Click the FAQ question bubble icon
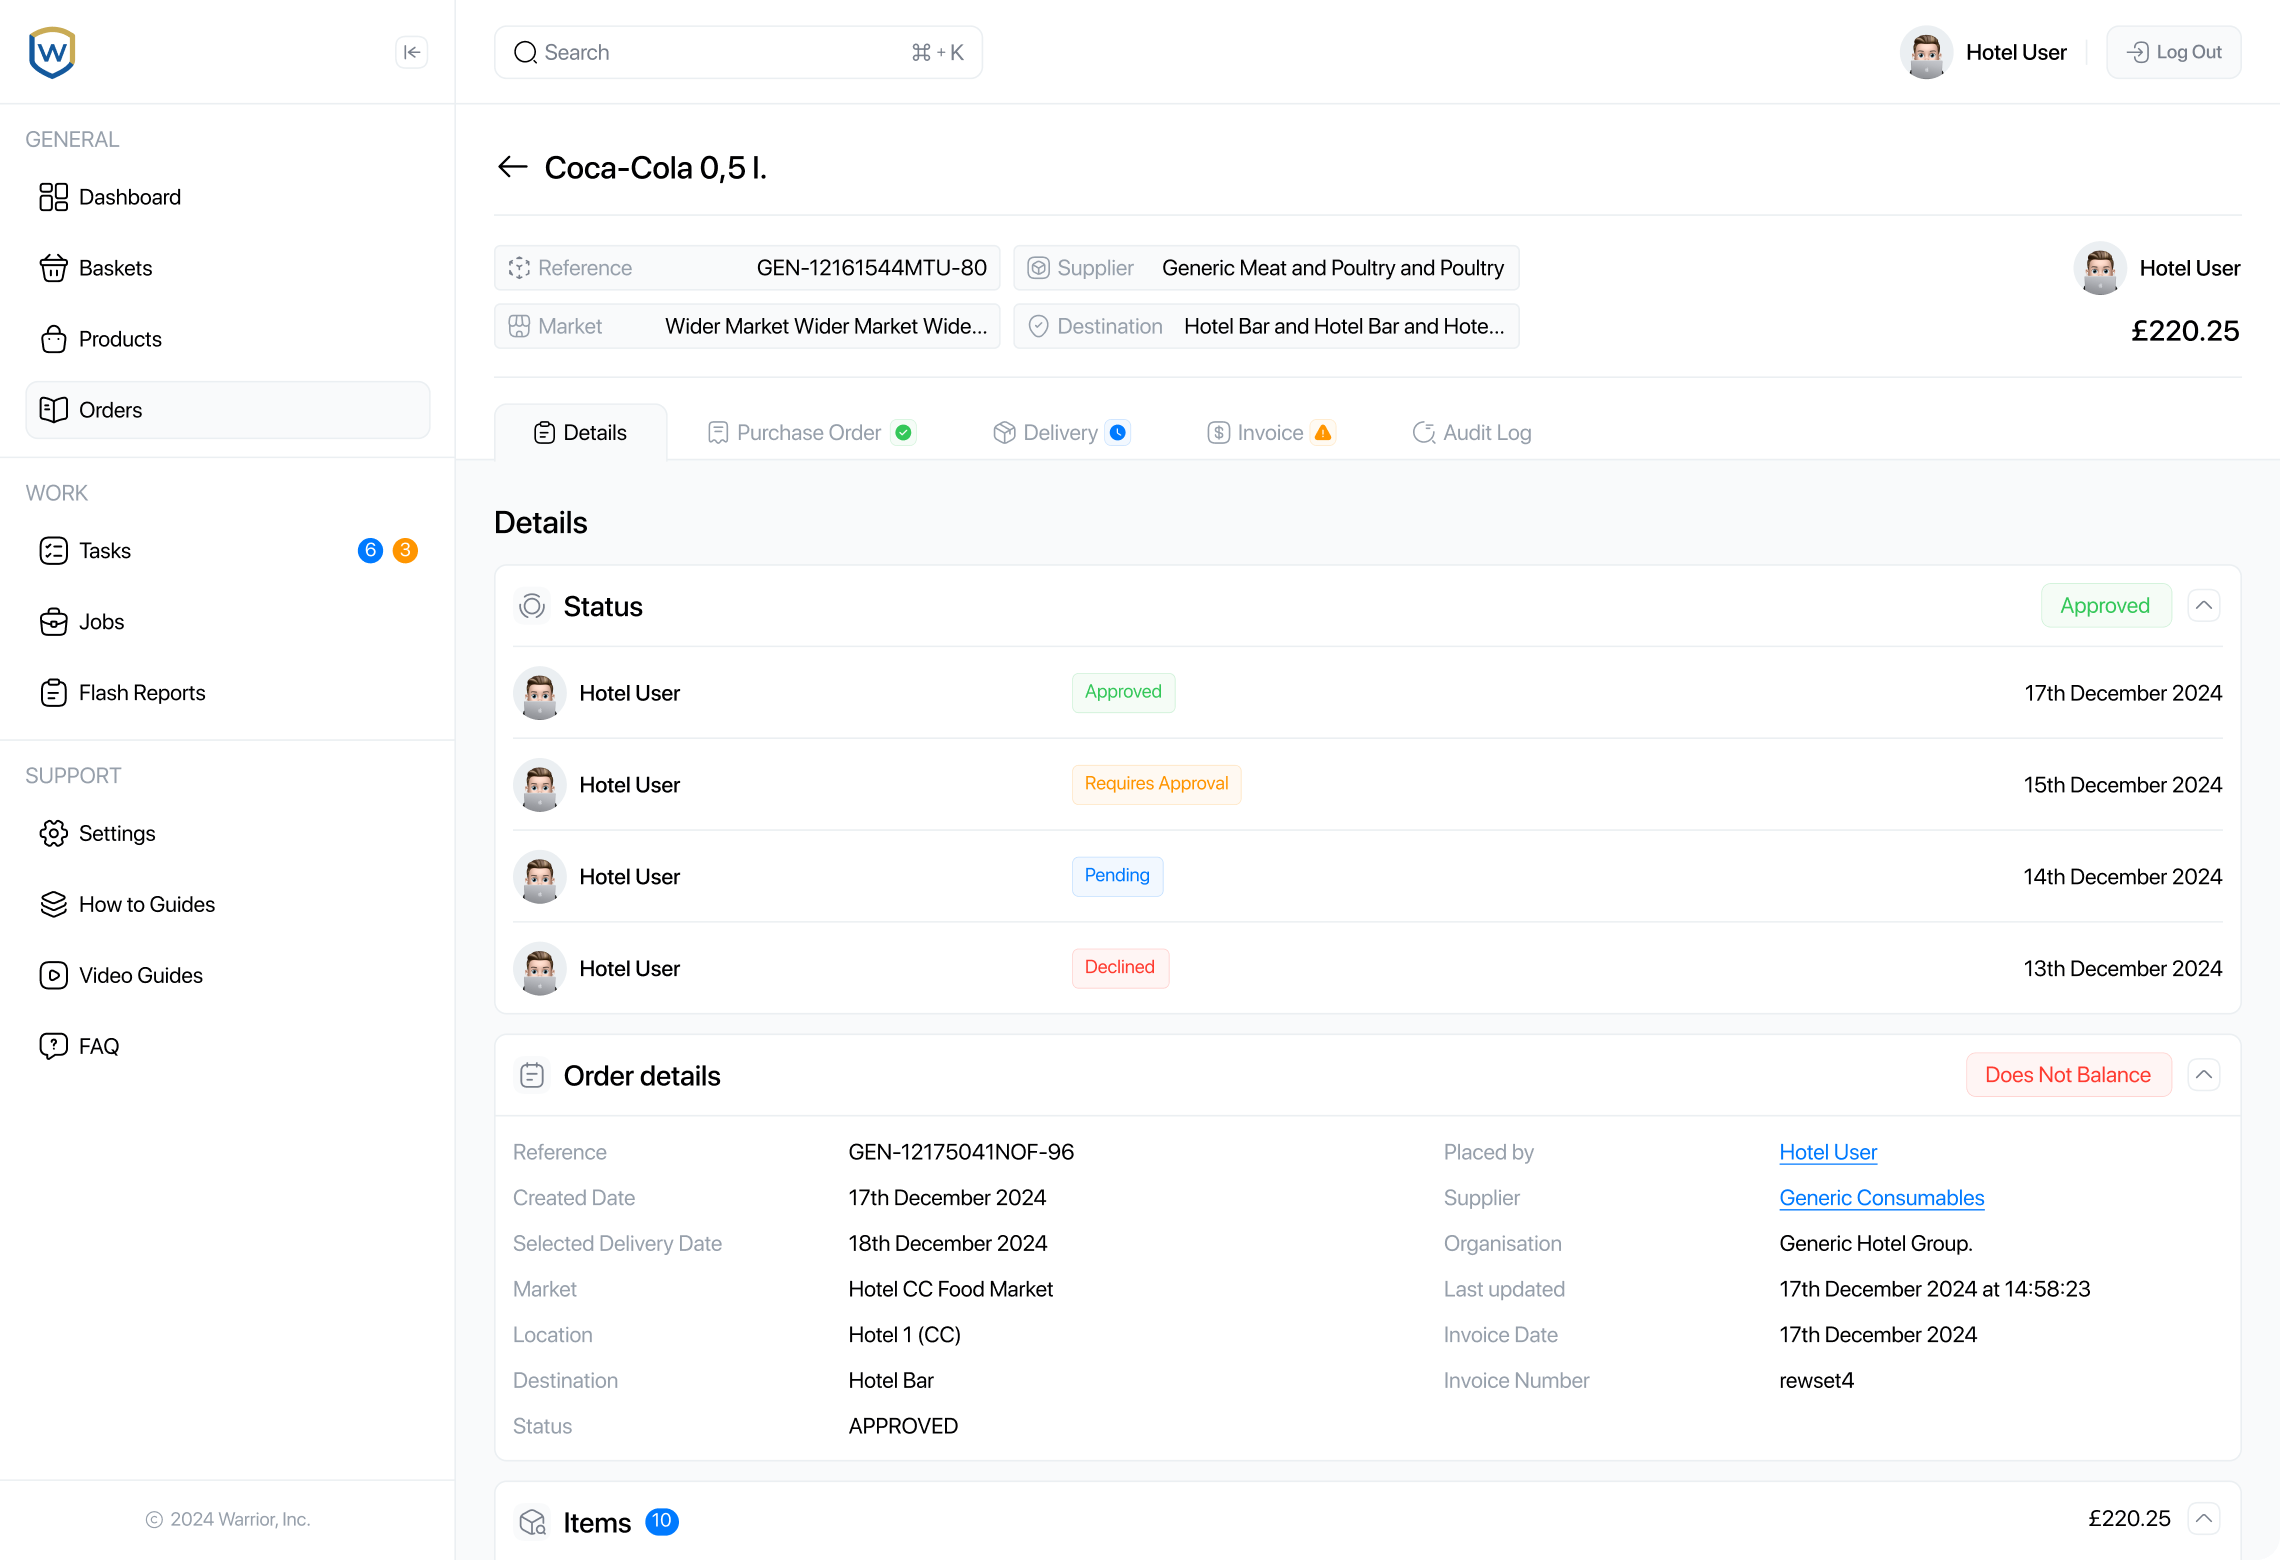Image resolution: width=2280 pixels, height=1560 pixels. pos(54,1047)
